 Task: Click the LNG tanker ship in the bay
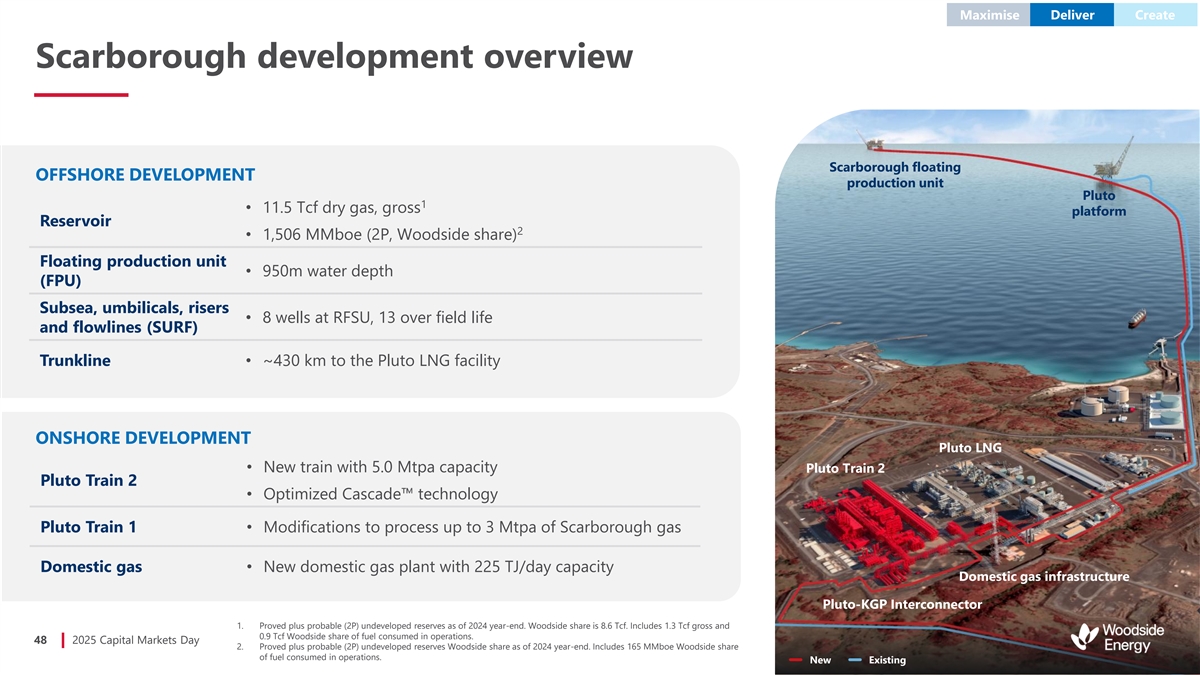pyautogui.click(x=1139, y=321)
